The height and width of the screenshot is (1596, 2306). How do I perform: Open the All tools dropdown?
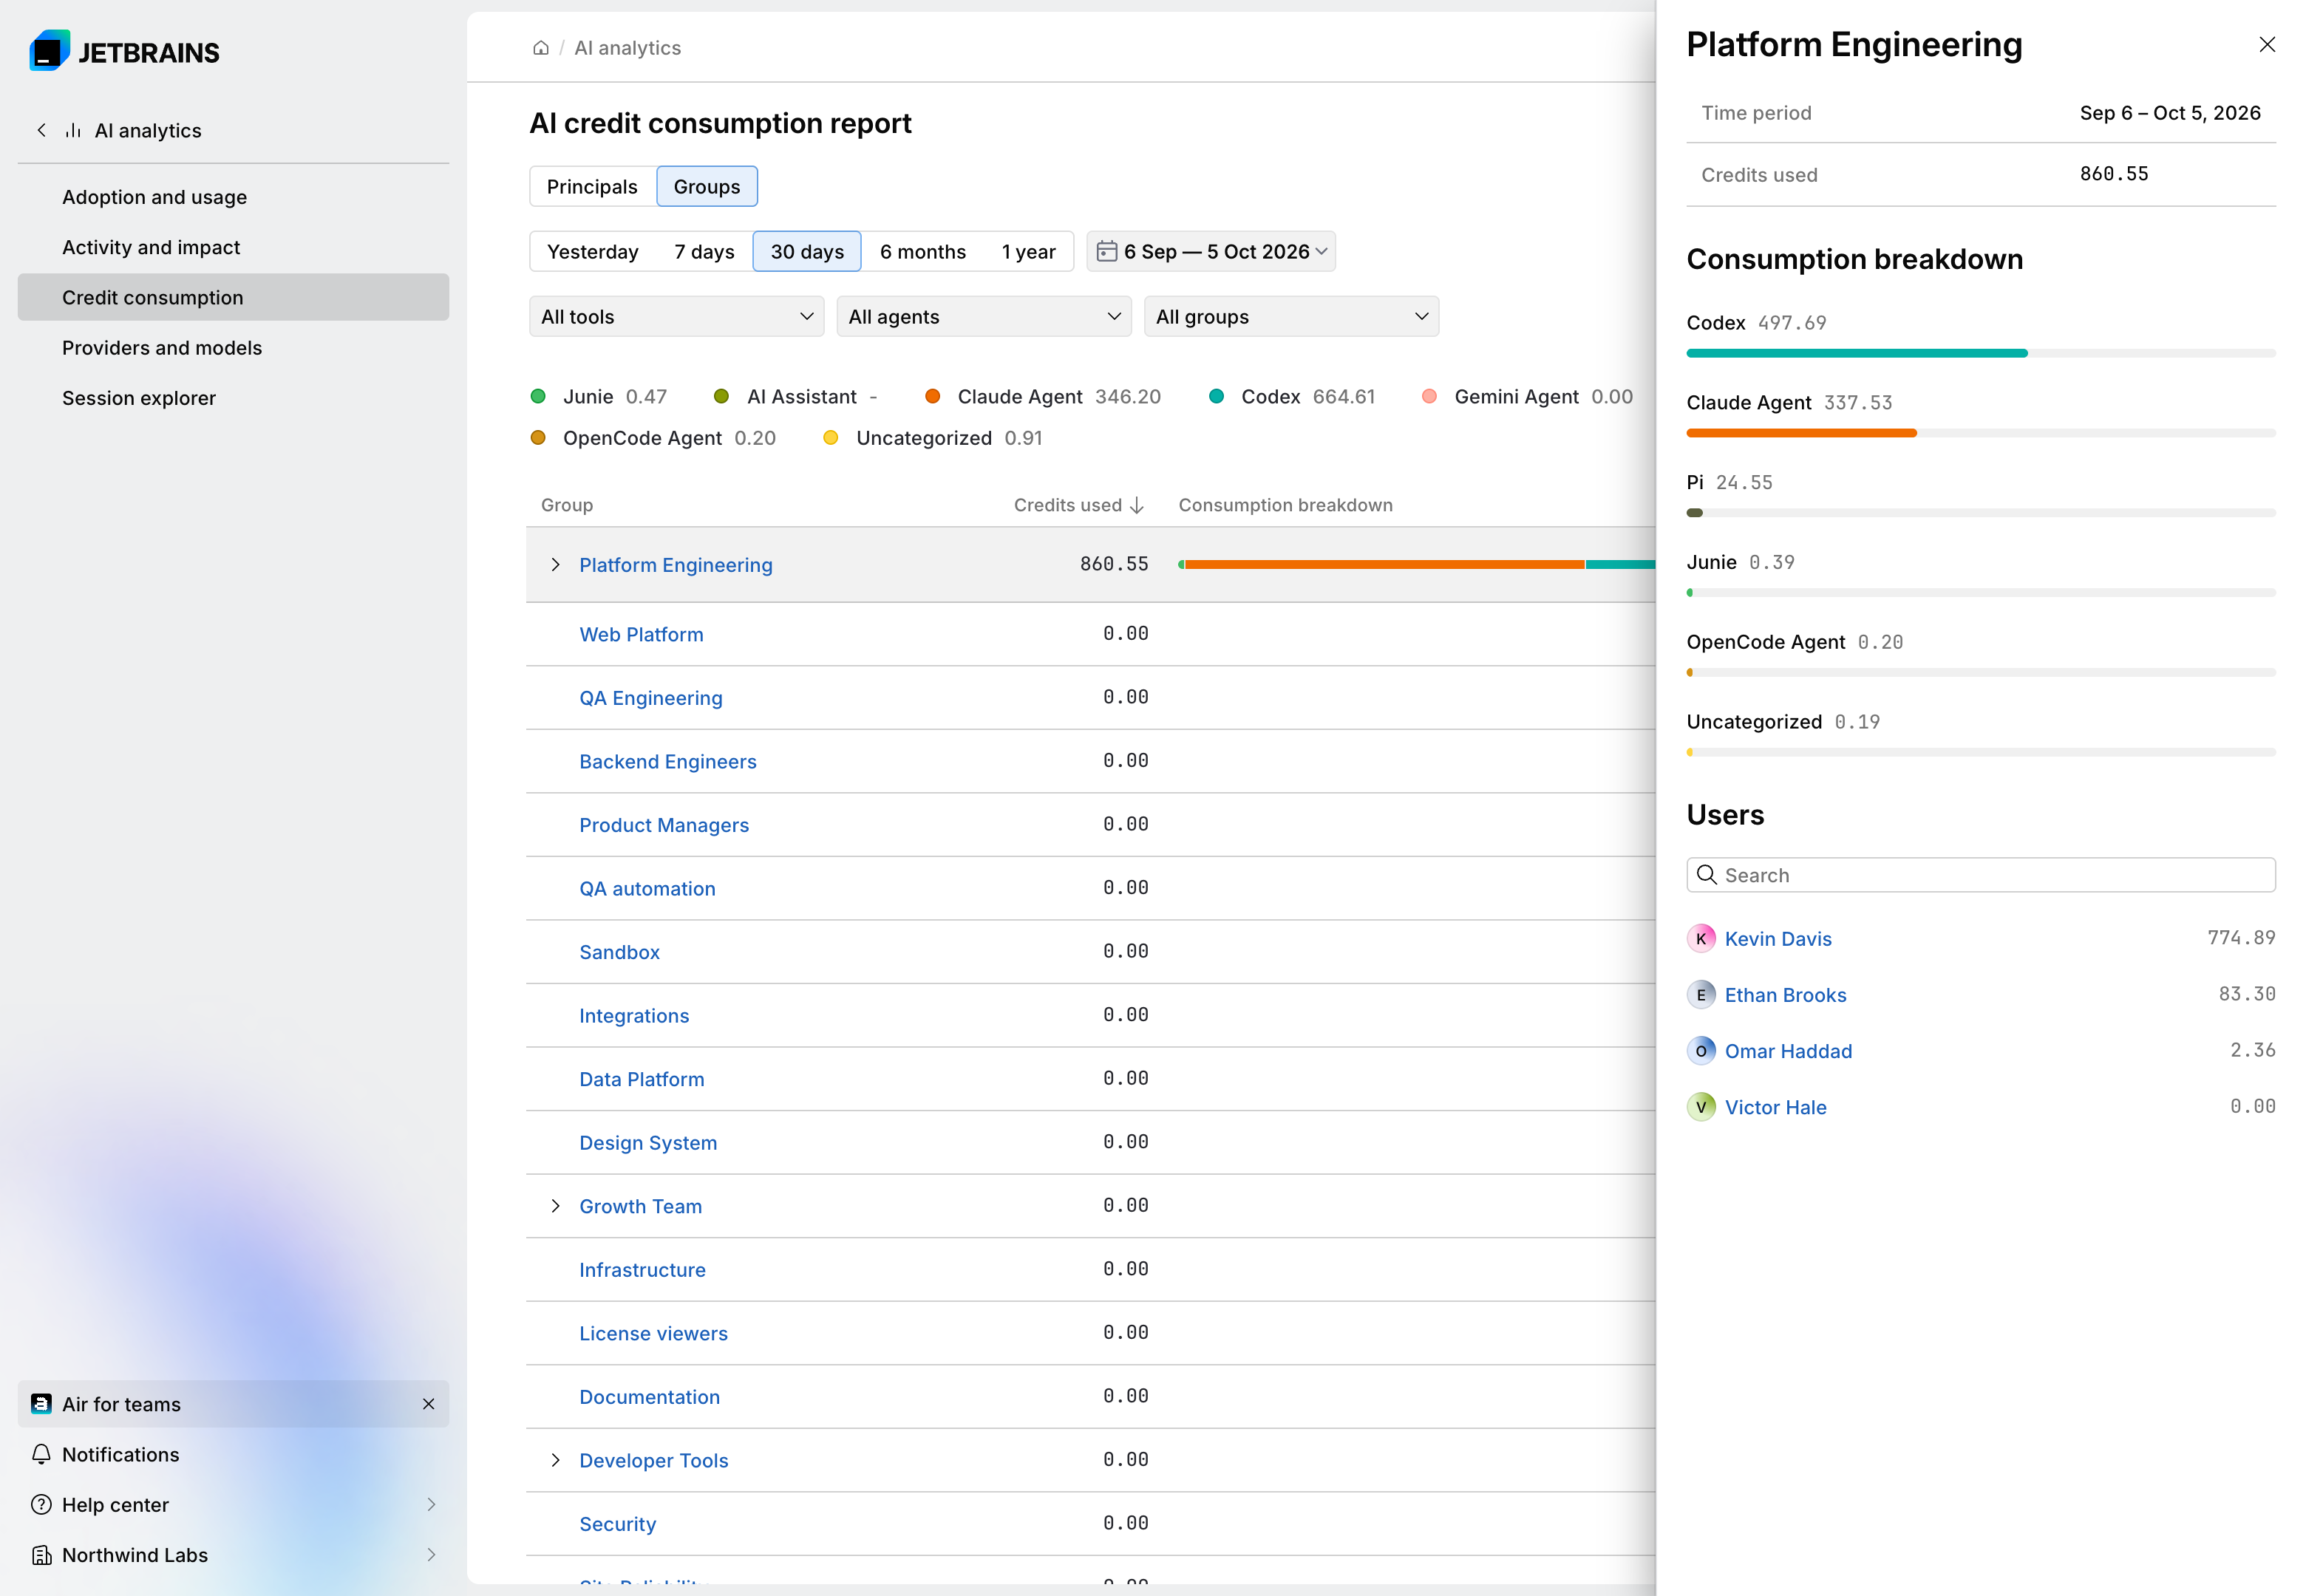click(x=676, y=317)
